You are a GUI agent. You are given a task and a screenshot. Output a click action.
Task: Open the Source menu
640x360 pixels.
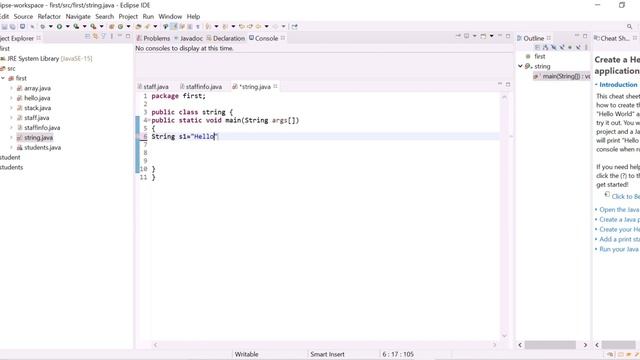[x=23, y=16]
